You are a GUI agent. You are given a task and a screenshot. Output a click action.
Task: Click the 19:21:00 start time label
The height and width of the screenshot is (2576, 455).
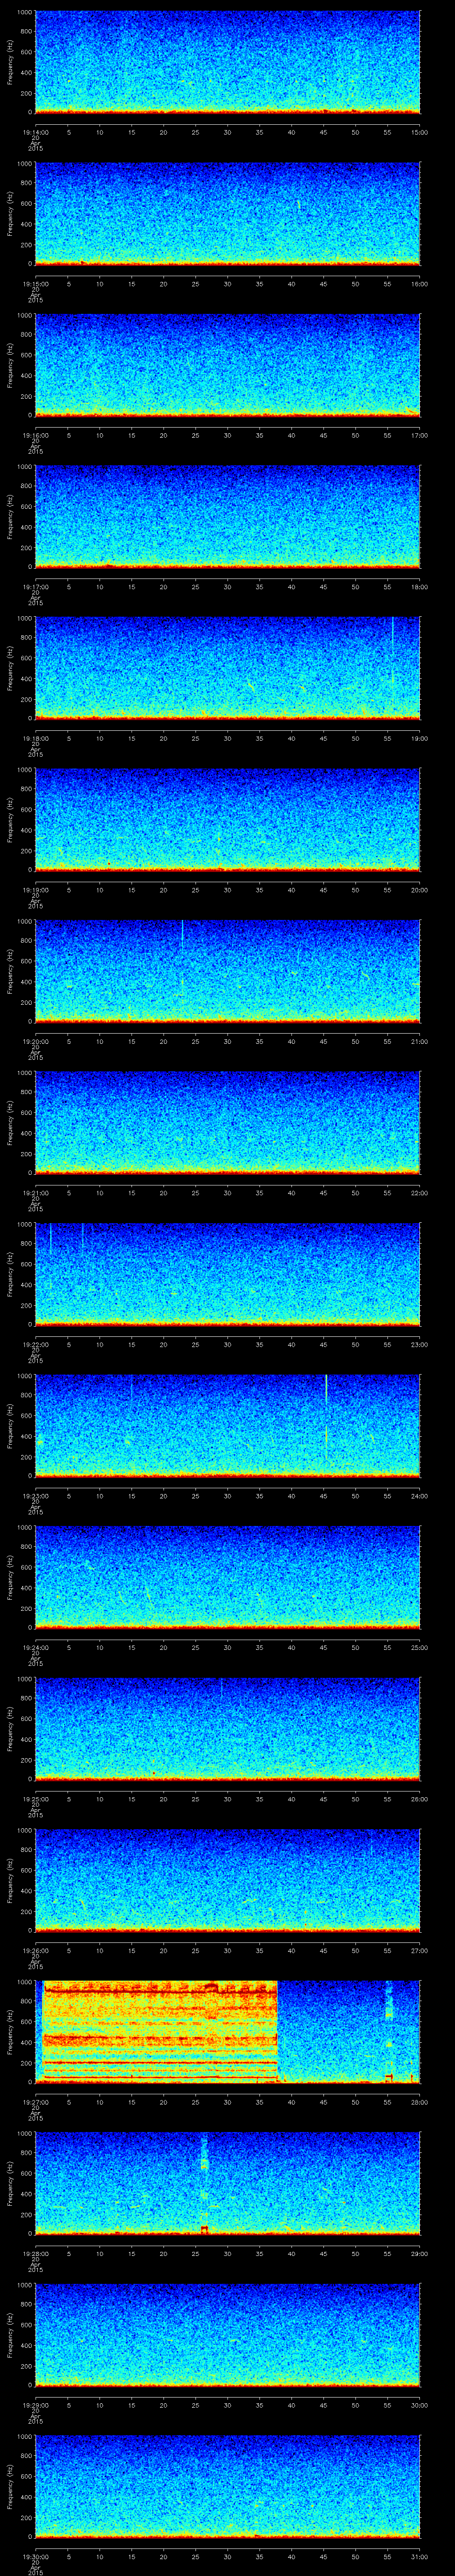pos(35,1193)
